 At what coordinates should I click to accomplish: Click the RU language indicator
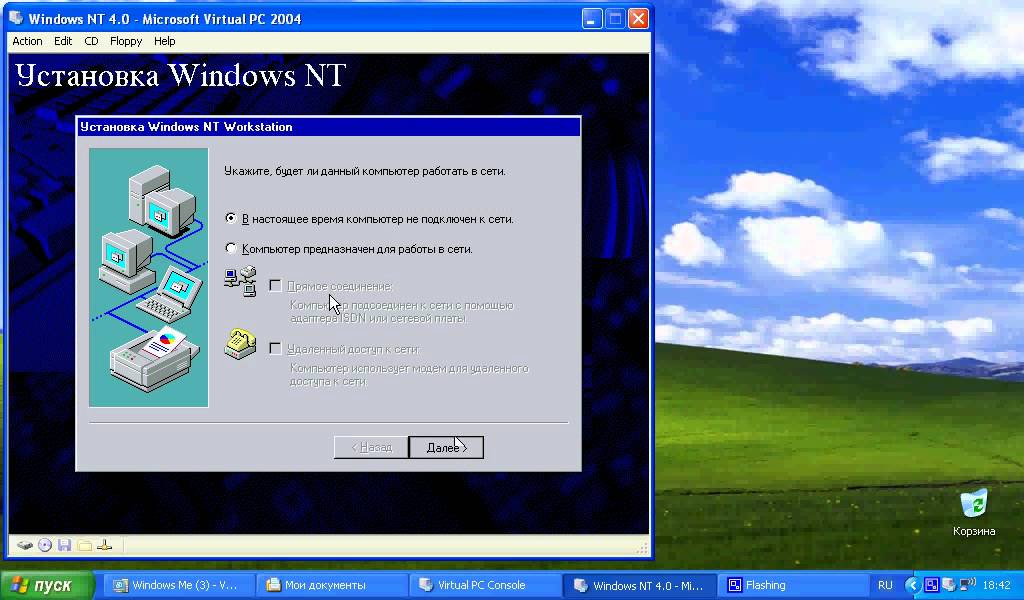pos(885,586)
